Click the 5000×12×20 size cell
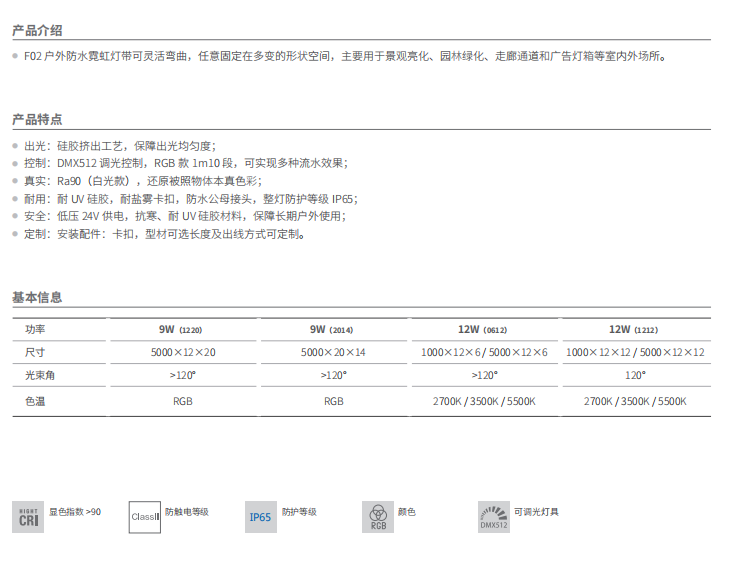The width and height of the screenshot is (741, 573). [x=183, y=352]
